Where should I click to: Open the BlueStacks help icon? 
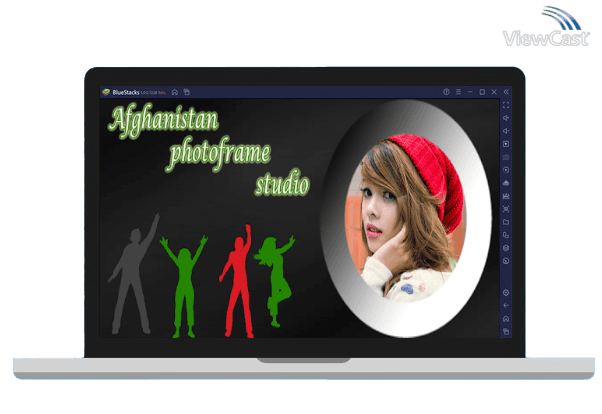click(x=446, y=92)
